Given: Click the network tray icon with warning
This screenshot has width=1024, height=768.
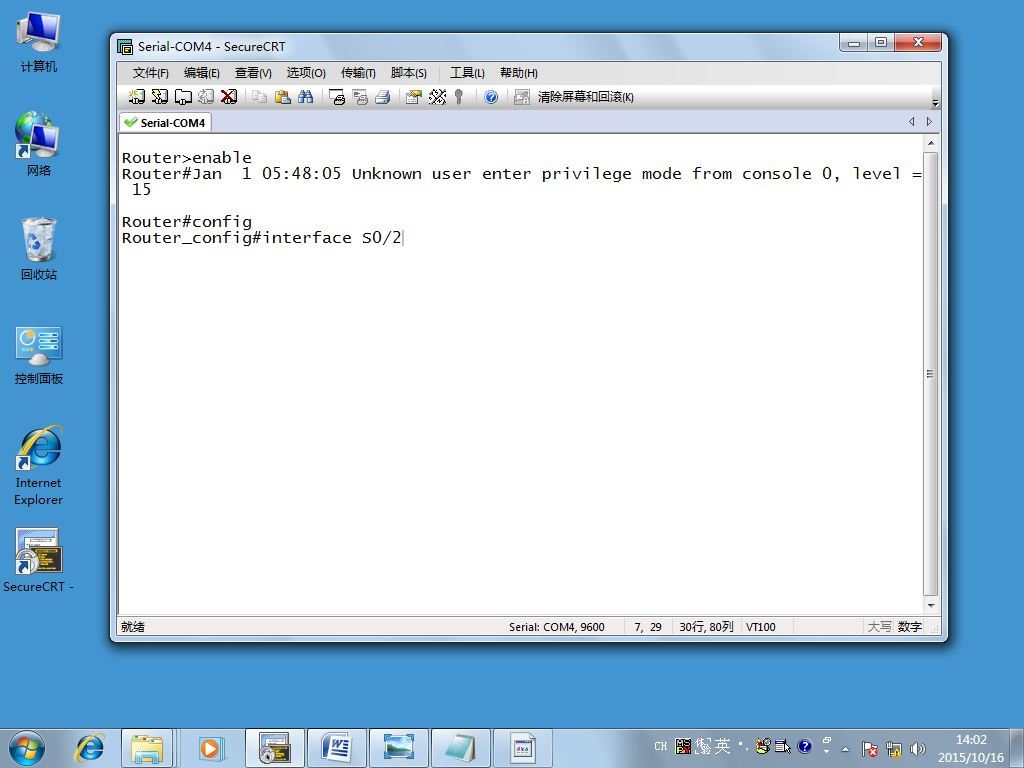Looking at the screenshot, I should coord(893,748).
